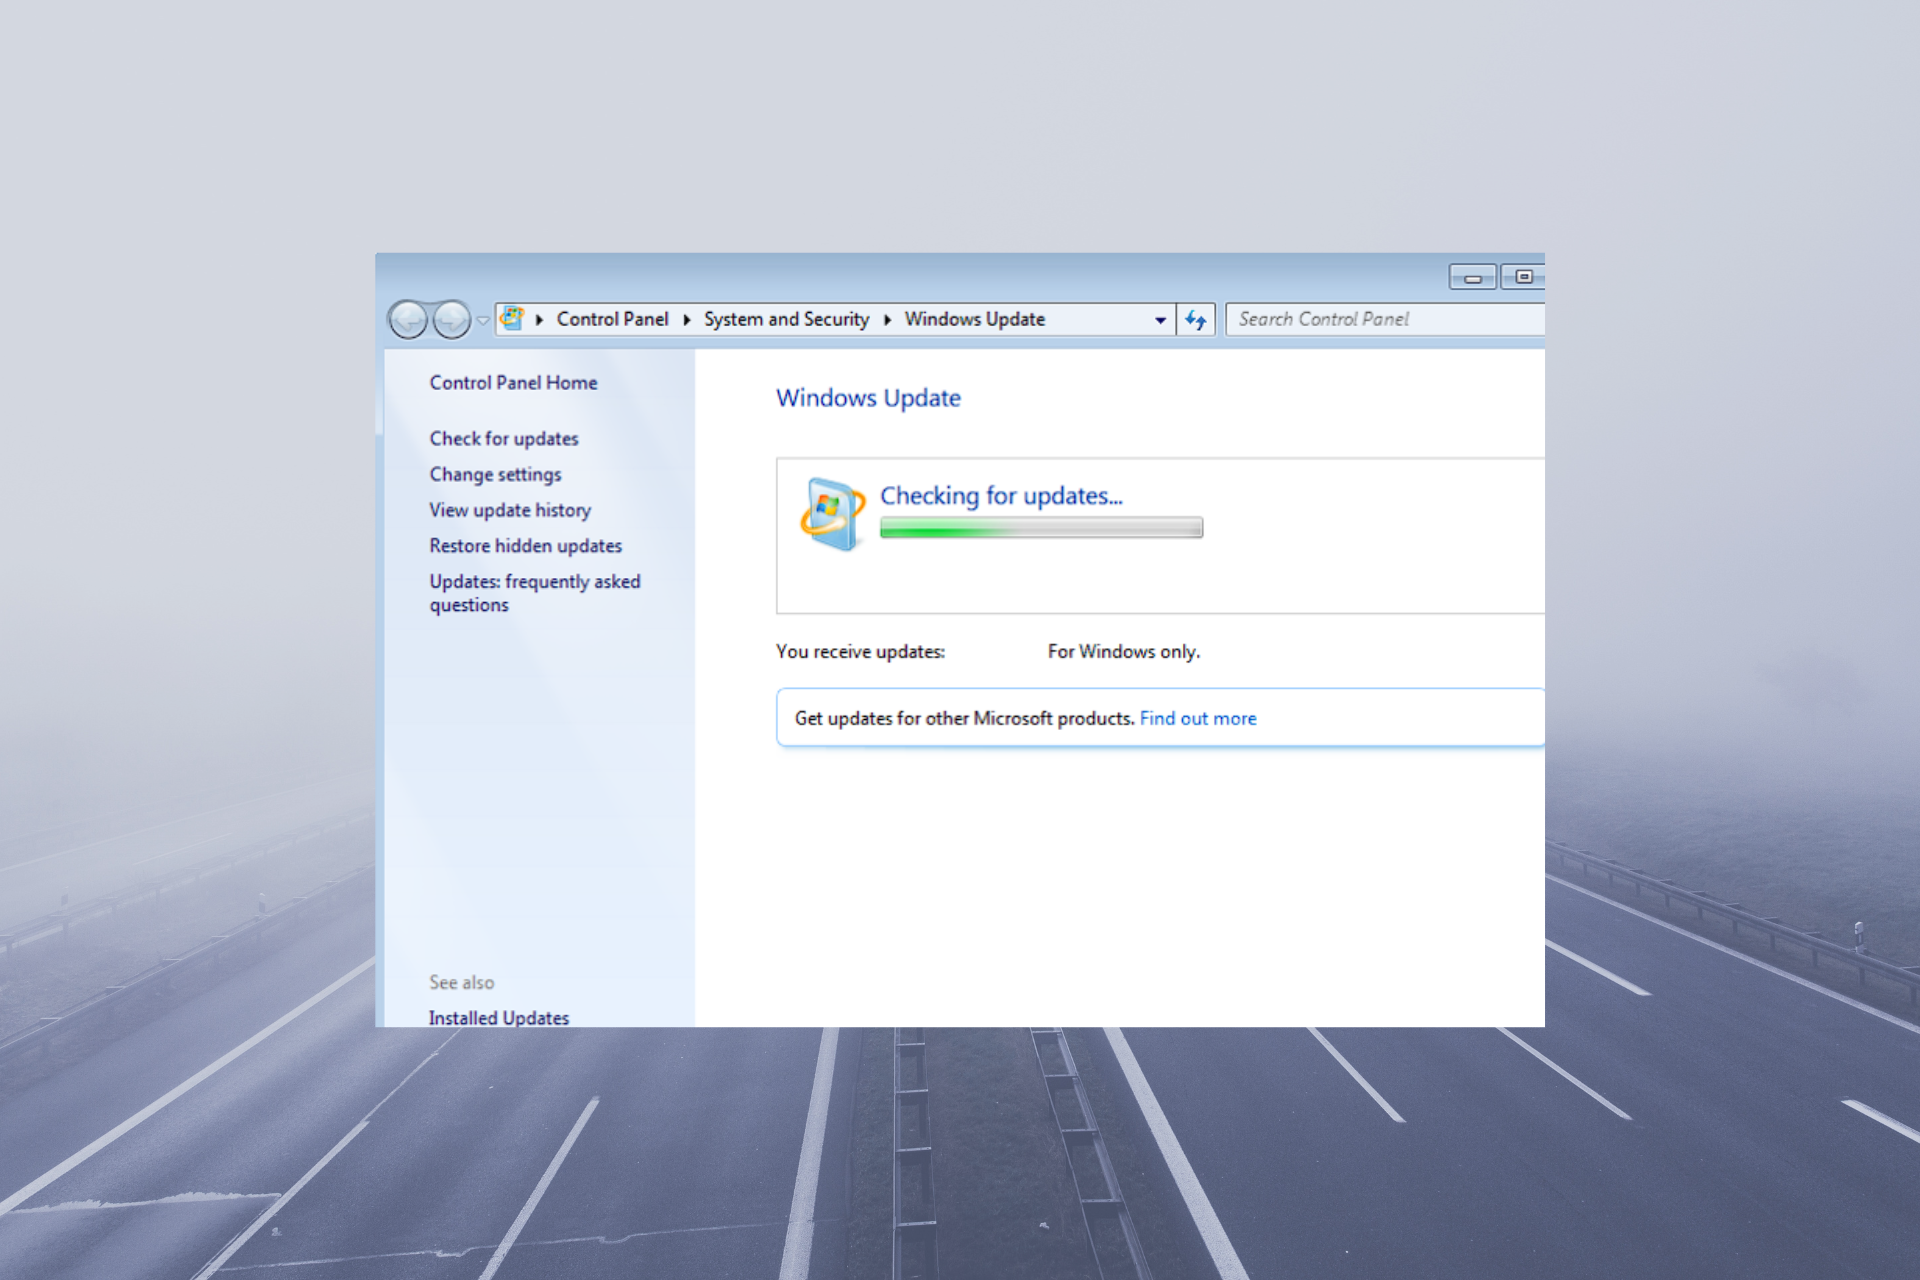Image resolution: width=1920 pixels, height=1280 pixels.
Task: Open Control Panel Home link
Action: (513, 383)
